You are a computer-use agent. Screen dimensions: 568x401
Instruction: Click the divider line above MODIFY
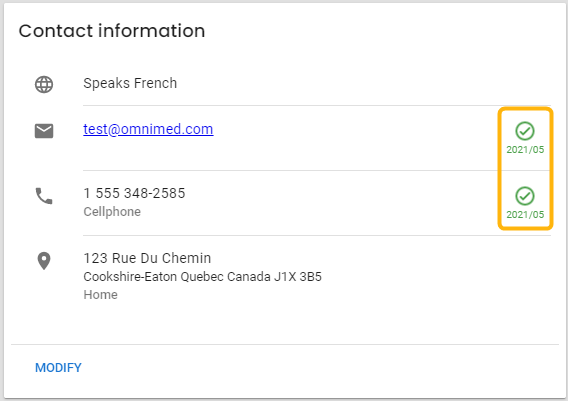[x=285, y=344]
